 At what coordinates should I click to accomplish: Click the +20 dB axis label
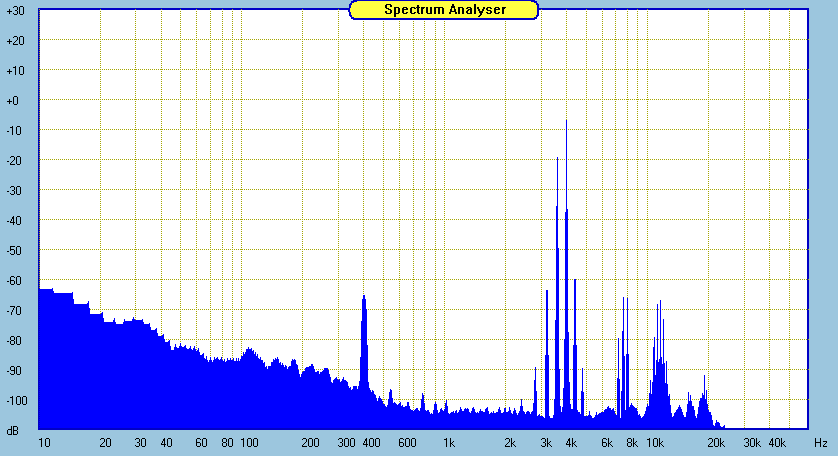point(15,41)
